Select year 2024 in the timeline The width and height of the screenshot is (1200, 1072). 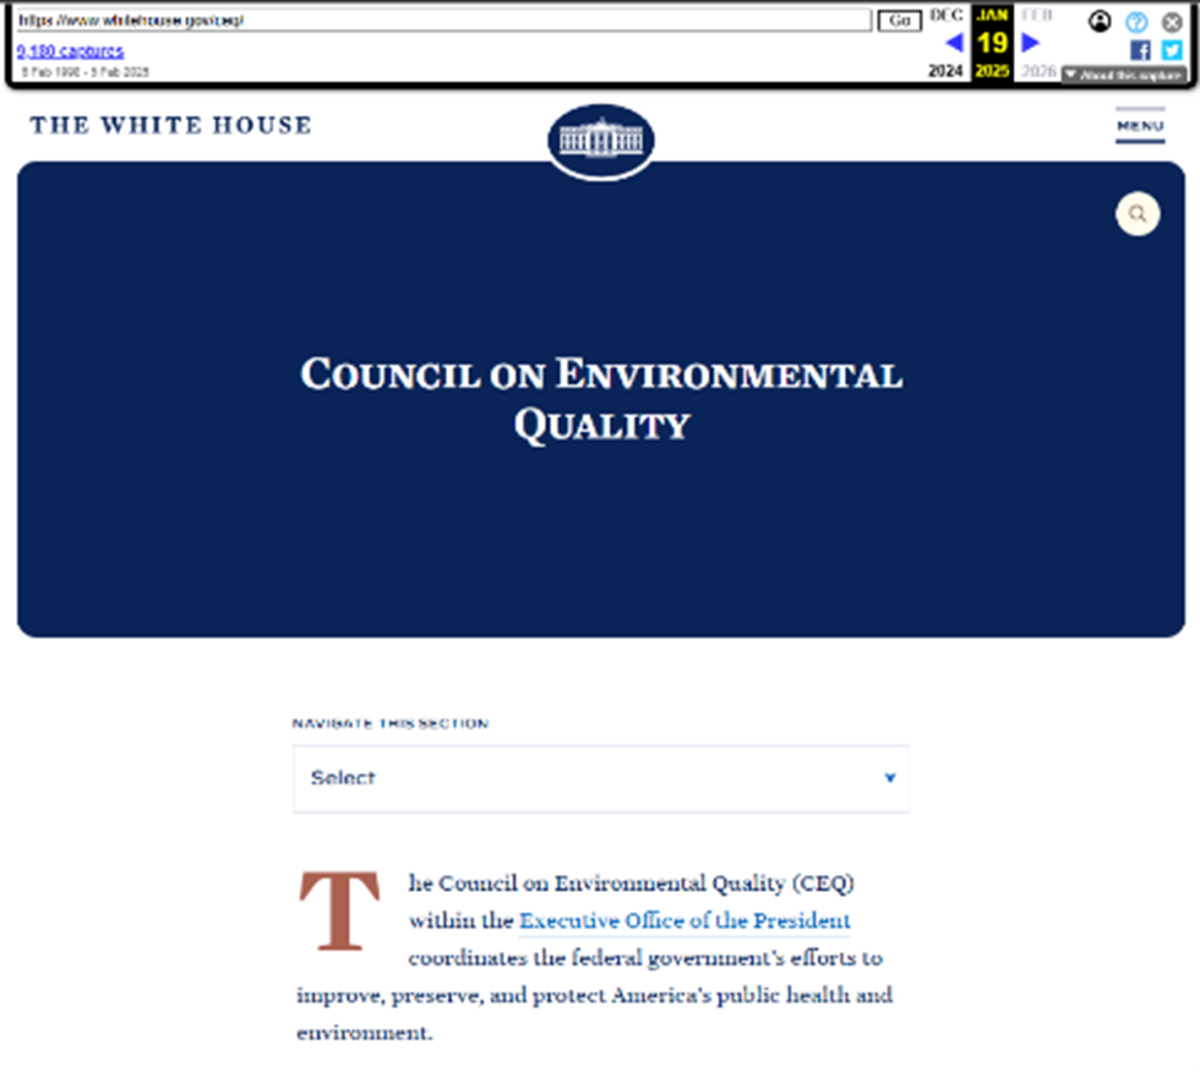tap(945, 71)
